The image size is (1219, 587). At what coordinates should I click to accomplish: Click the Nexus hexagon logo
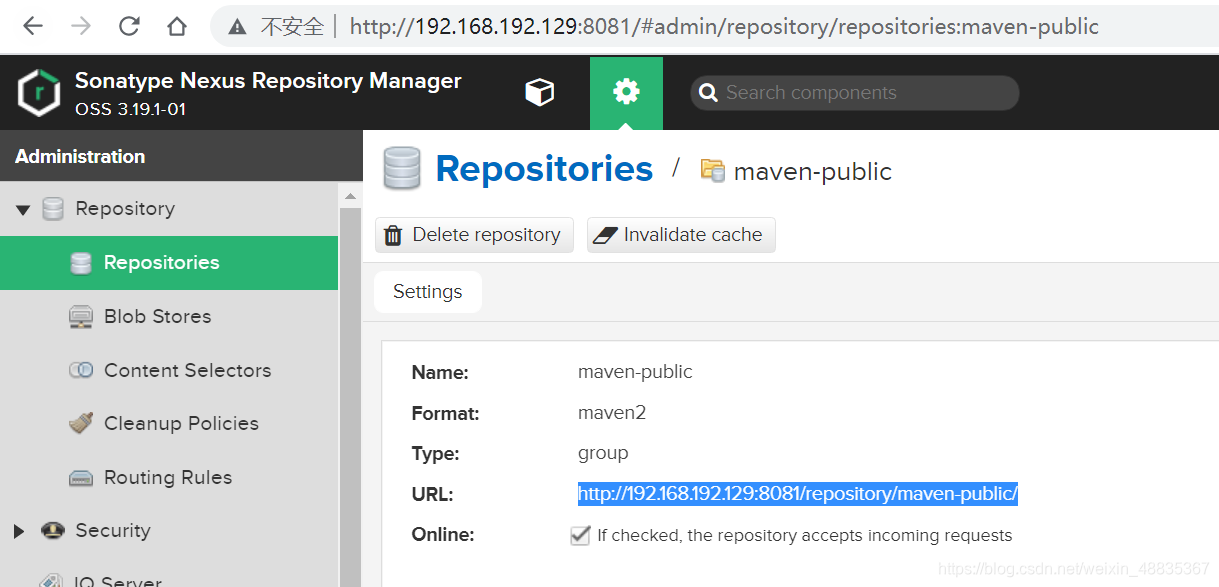click(39, 93)
